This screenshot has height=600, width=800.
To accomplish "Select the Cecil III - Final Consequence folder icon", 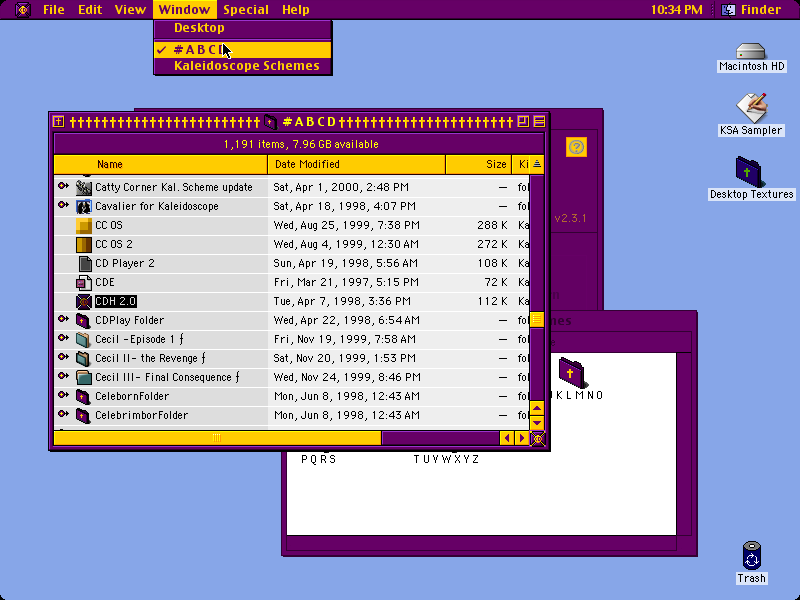I will coord(83,378).
